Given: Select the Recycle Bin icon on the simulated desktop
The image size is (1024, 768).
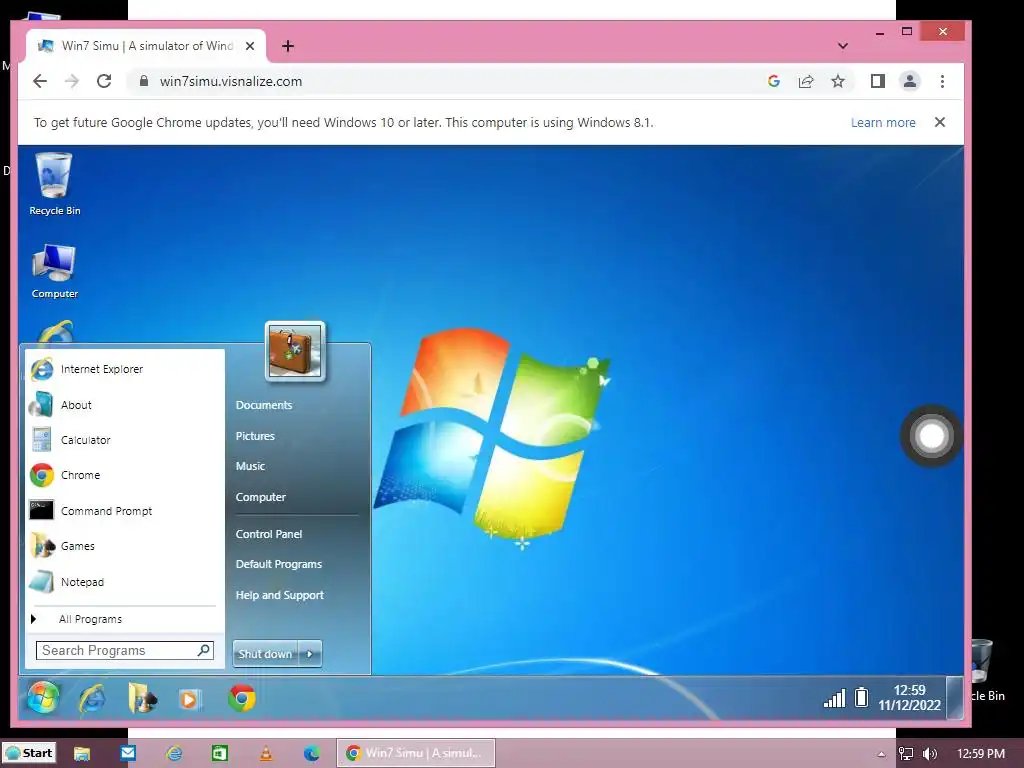Looking at the screenshot, I should coord(55,184).
